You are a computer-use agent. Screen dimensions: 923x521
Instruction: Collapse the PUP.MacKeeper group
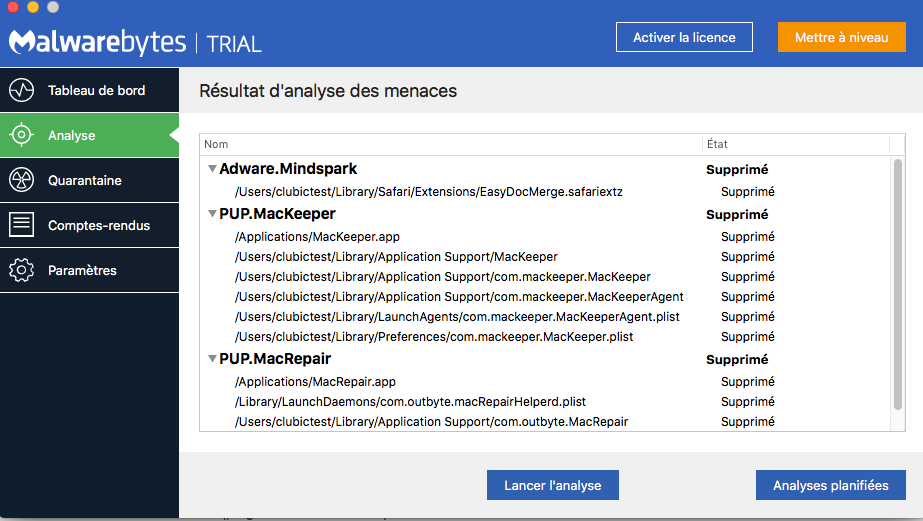tap(213, 214)
